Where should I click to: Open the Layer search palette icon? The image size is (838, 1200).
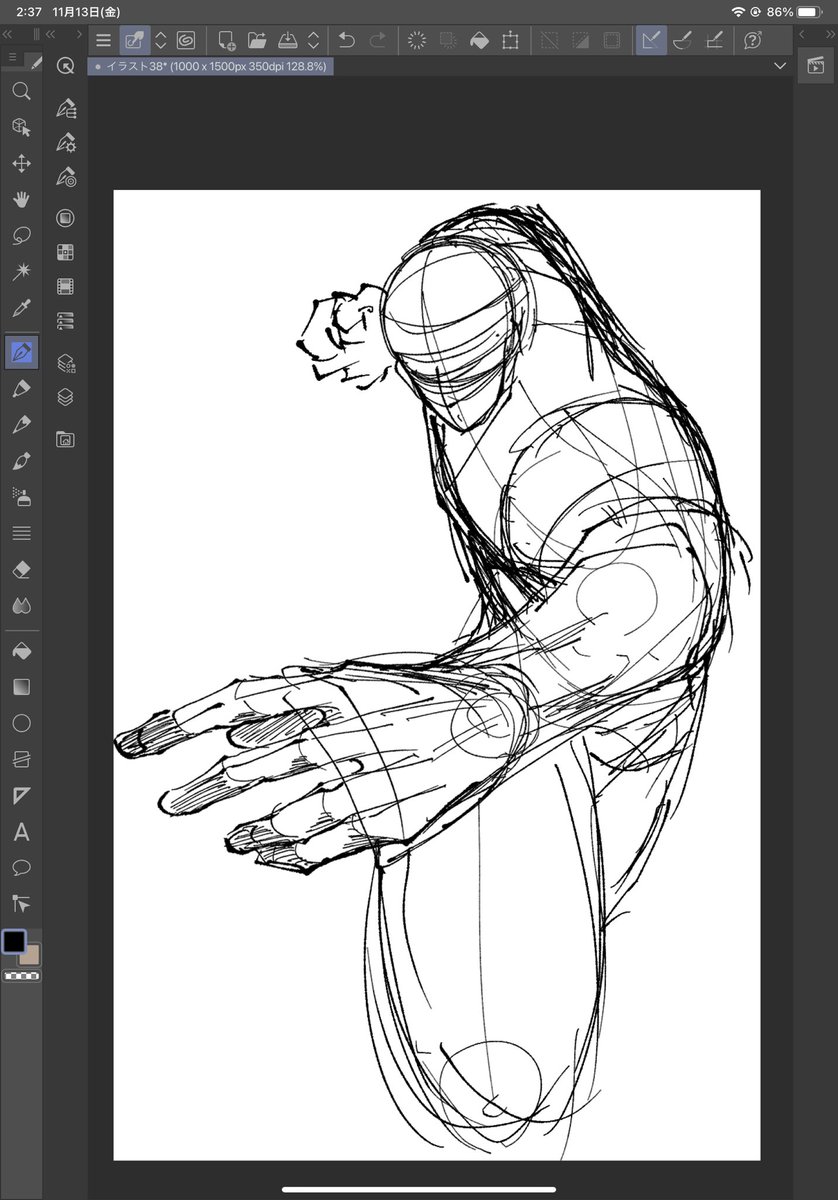(66, 362)
